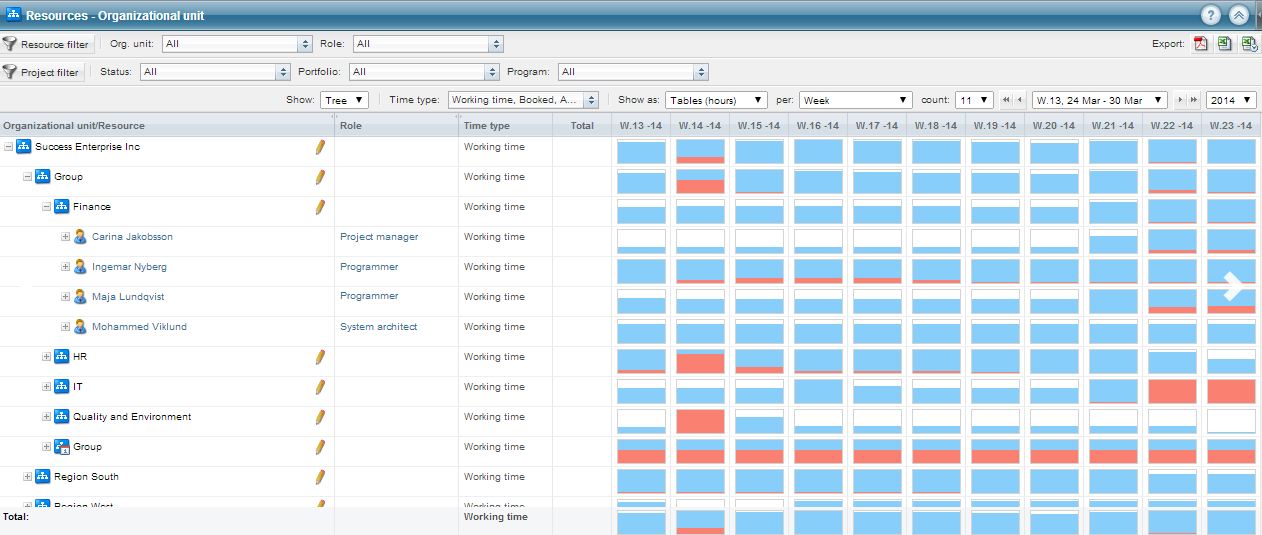The width and height of the screenshot is (1262, 535).
Task: Expand Carina Jakobsson's resource row
Action: (x=66, y=237)
